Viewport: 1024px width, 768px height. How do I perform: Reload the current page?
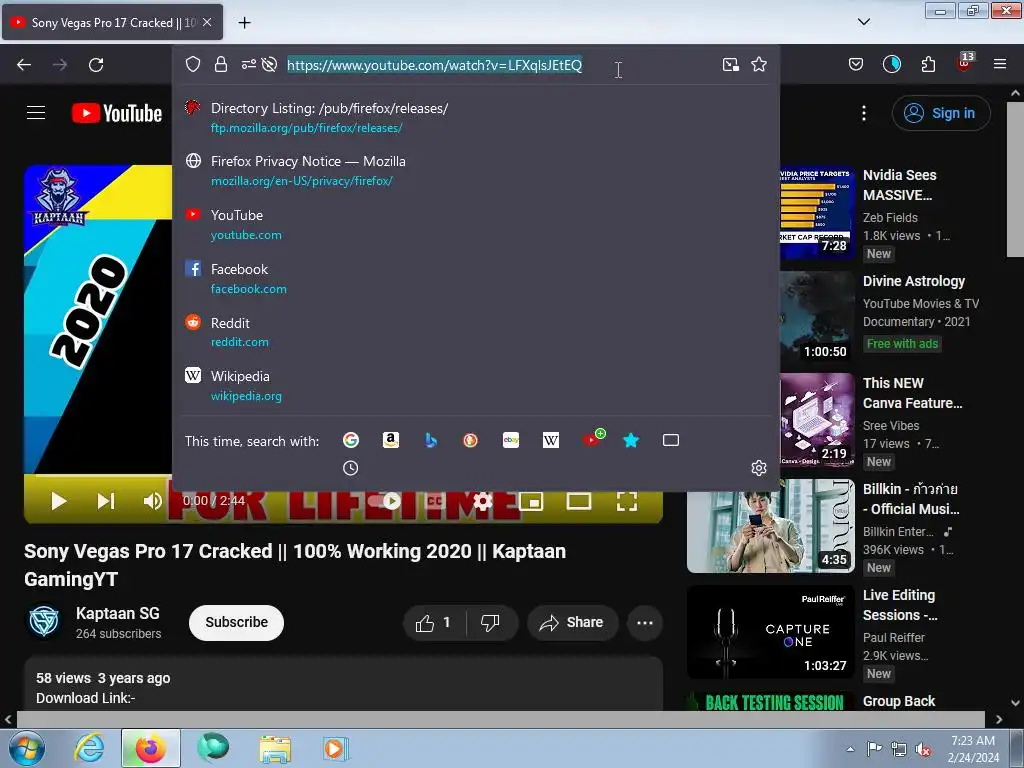[x=96, y=65]
